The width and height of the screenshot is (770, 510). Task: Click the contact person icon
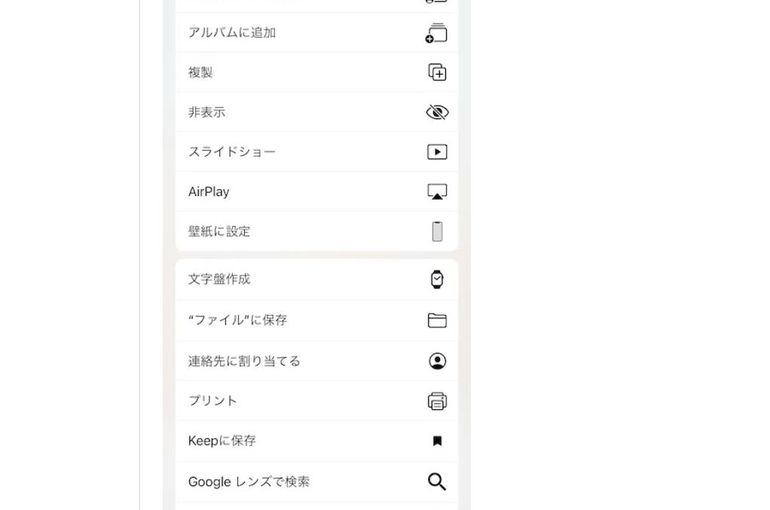437,361
